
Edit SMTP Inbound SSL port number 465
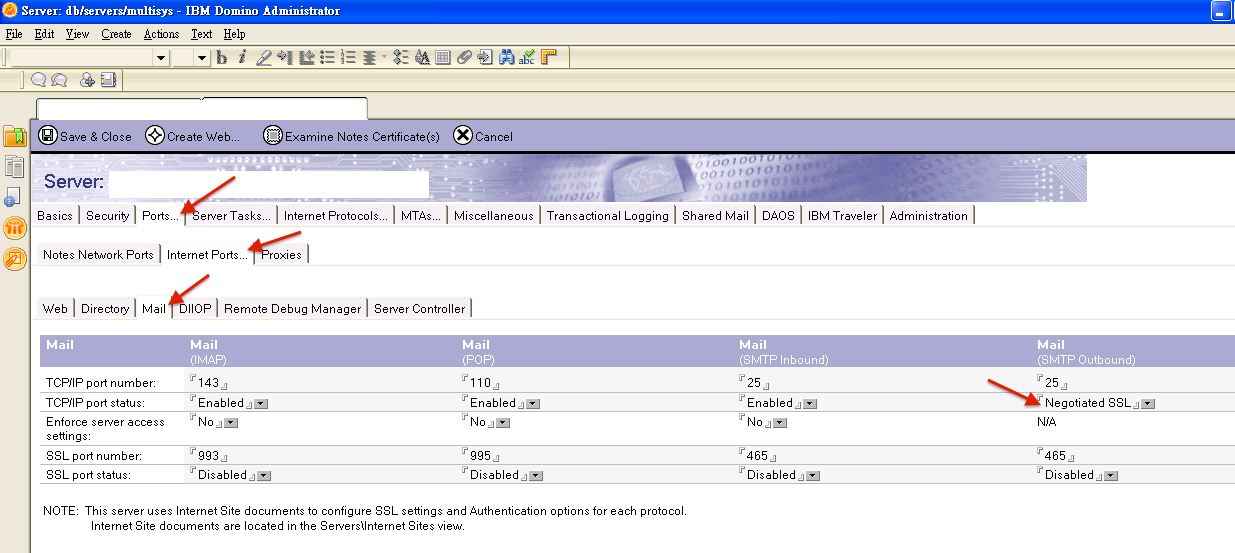tap(758, 456)
